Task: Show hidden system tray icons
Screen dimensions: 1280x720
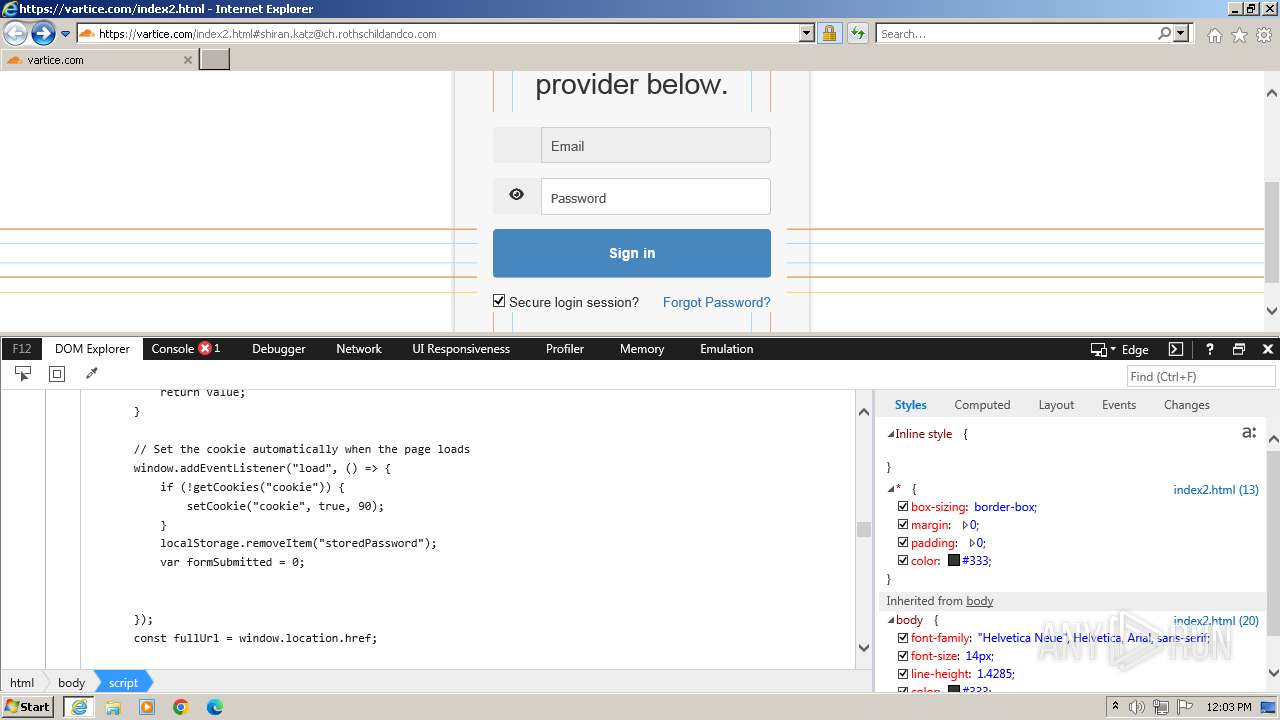Action: coord(1115,707)
